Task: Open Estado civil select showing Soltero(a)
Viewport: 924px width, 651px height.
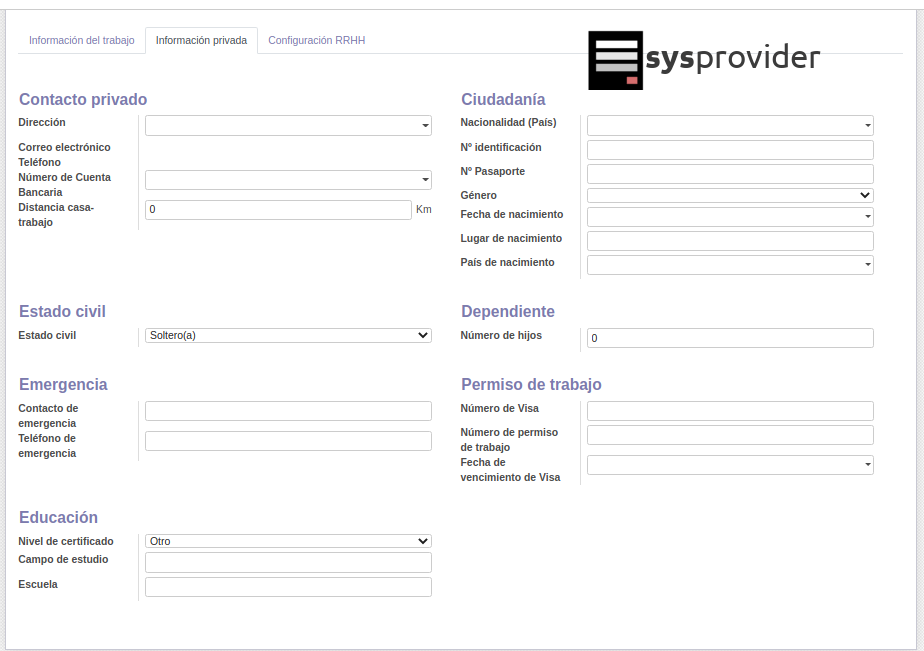Action: (x=288, y=336)
